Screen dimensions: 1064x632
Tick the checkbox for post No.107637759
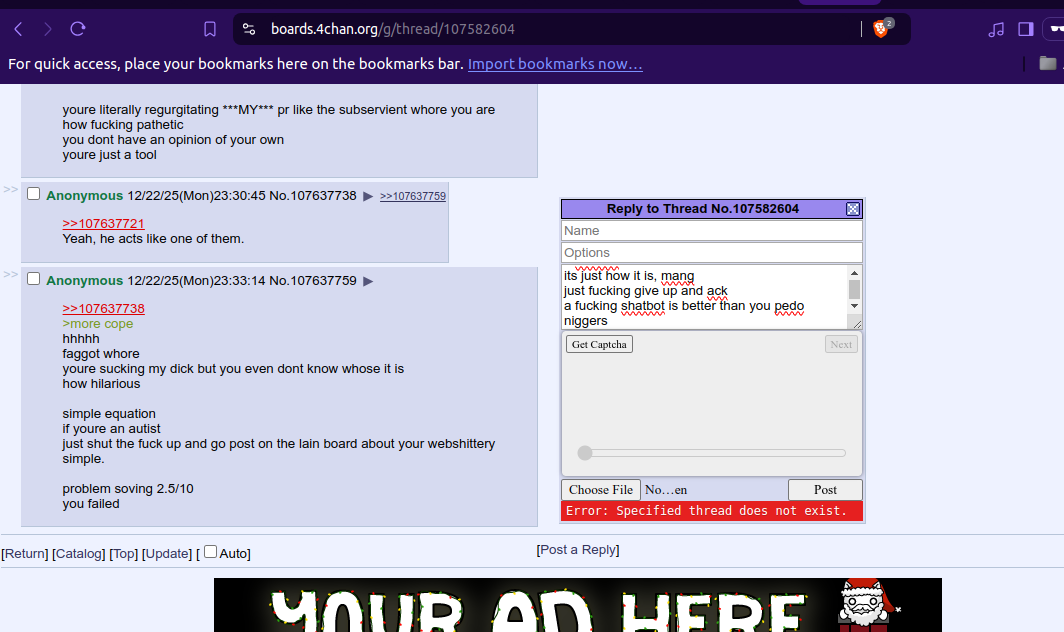(x=33, y=279)
